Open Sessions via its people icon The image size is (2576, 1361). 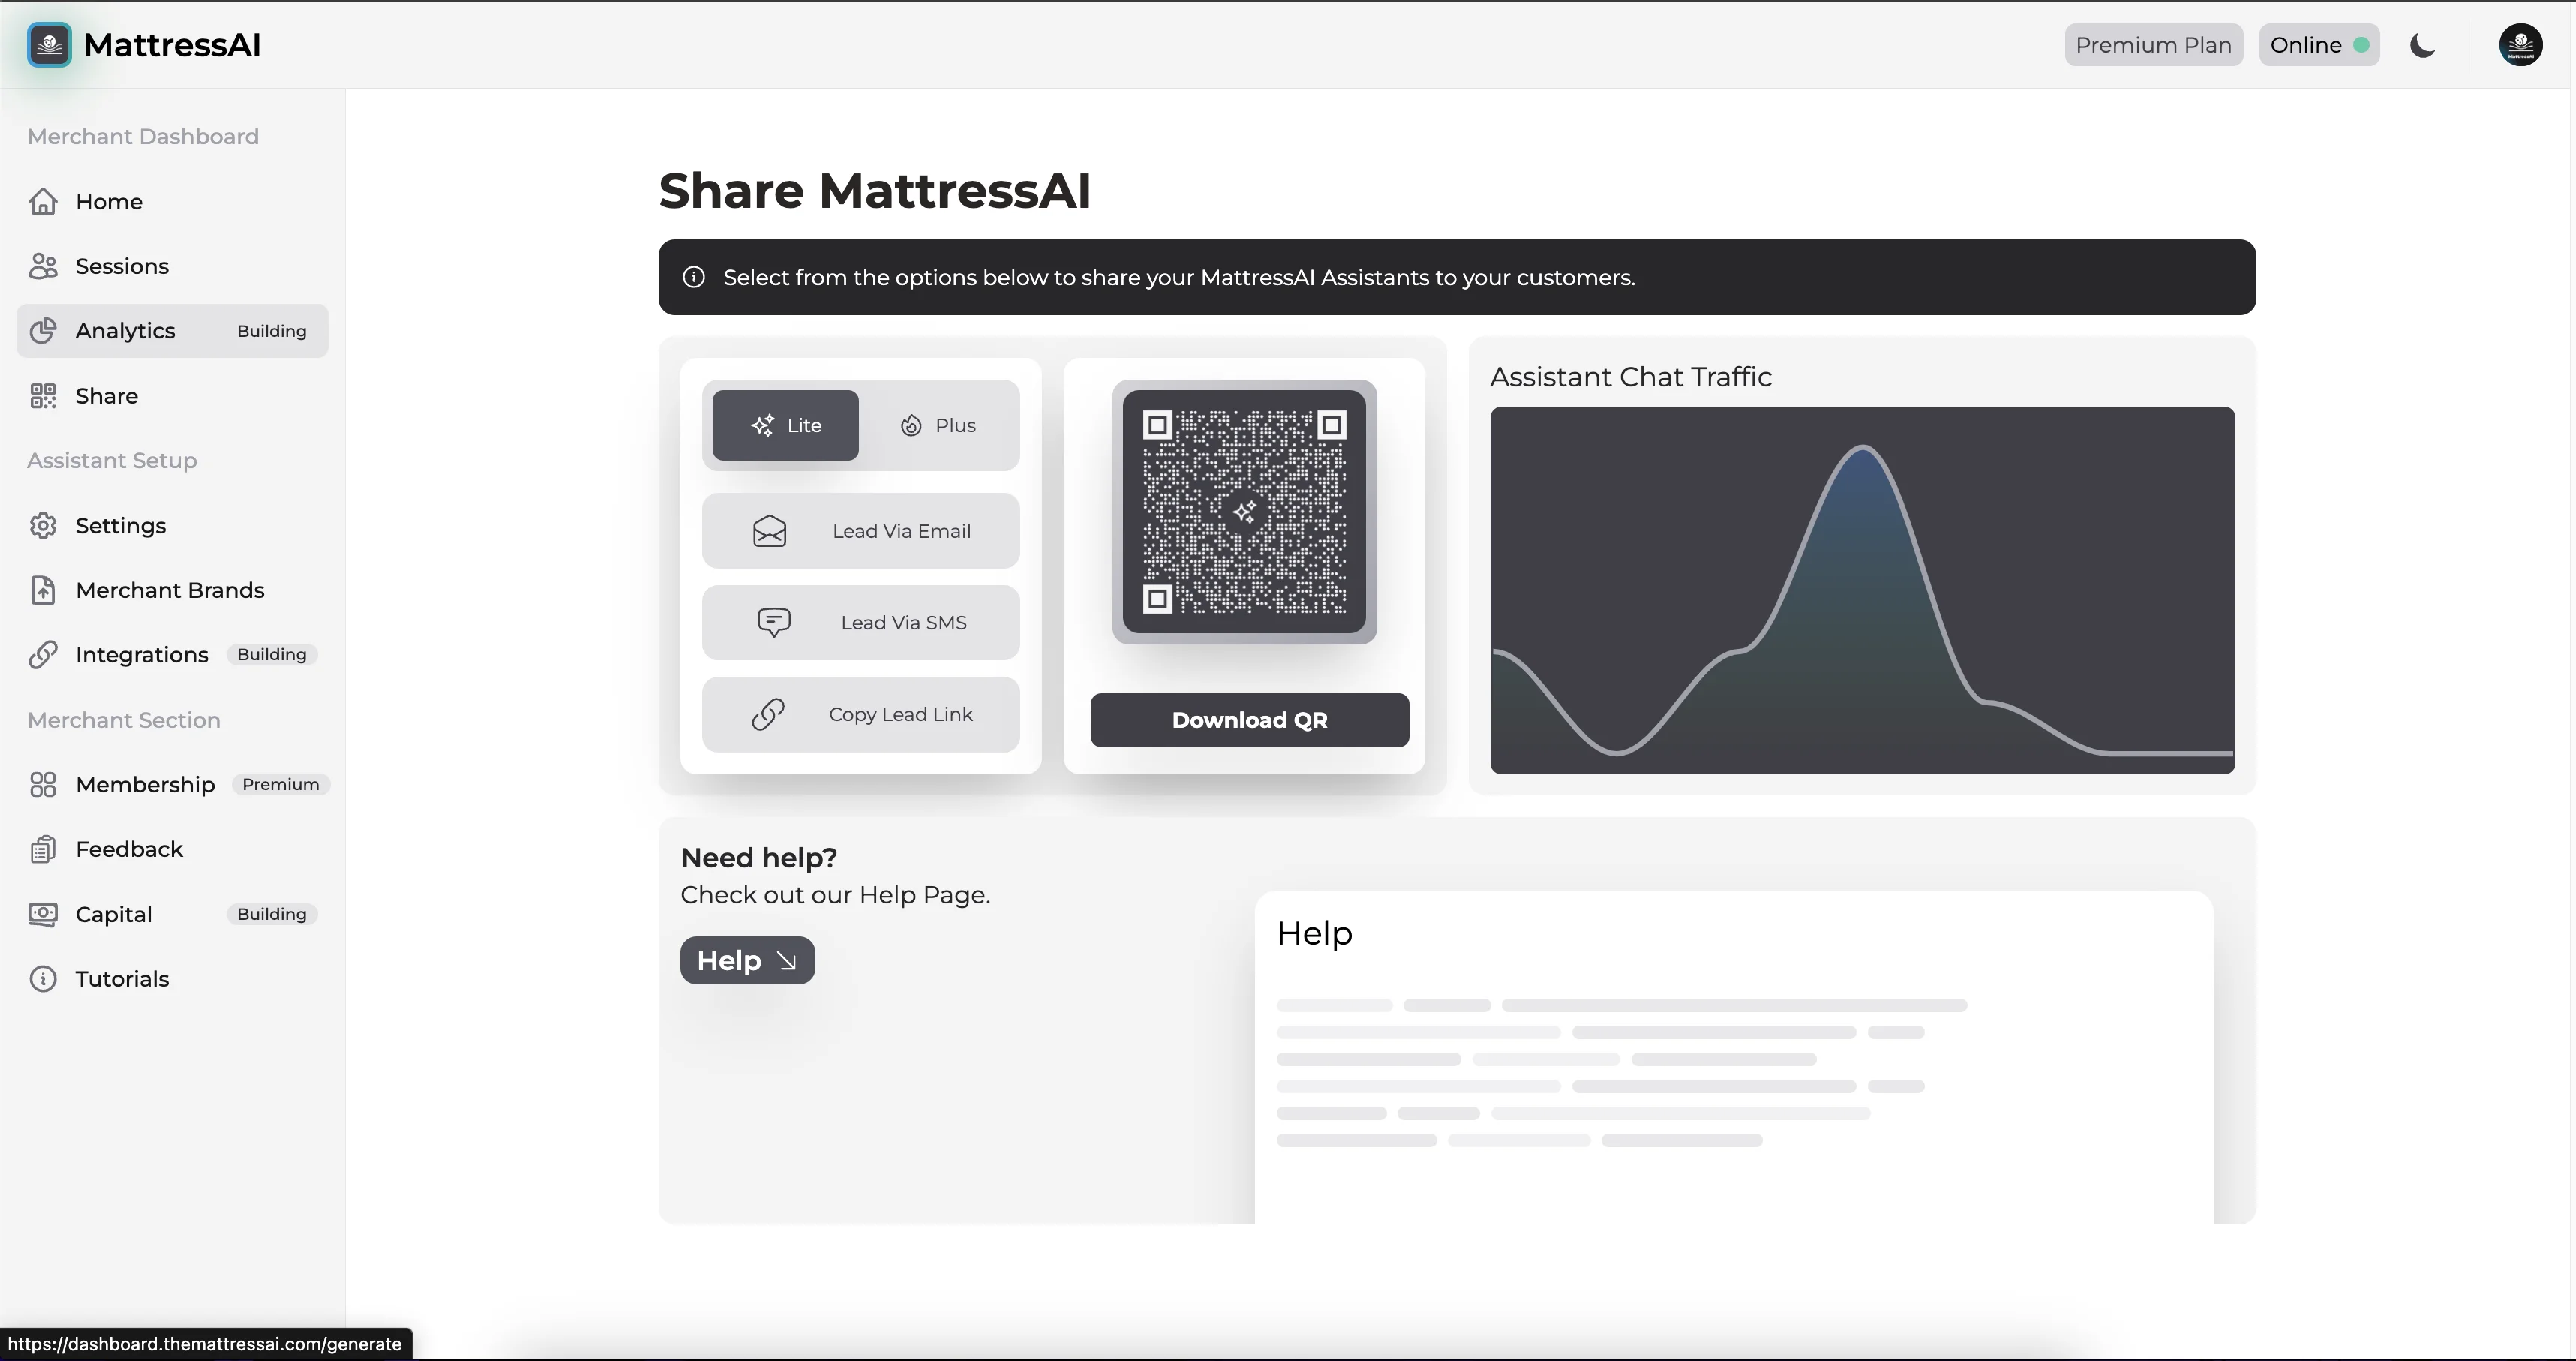coord(43,266)
